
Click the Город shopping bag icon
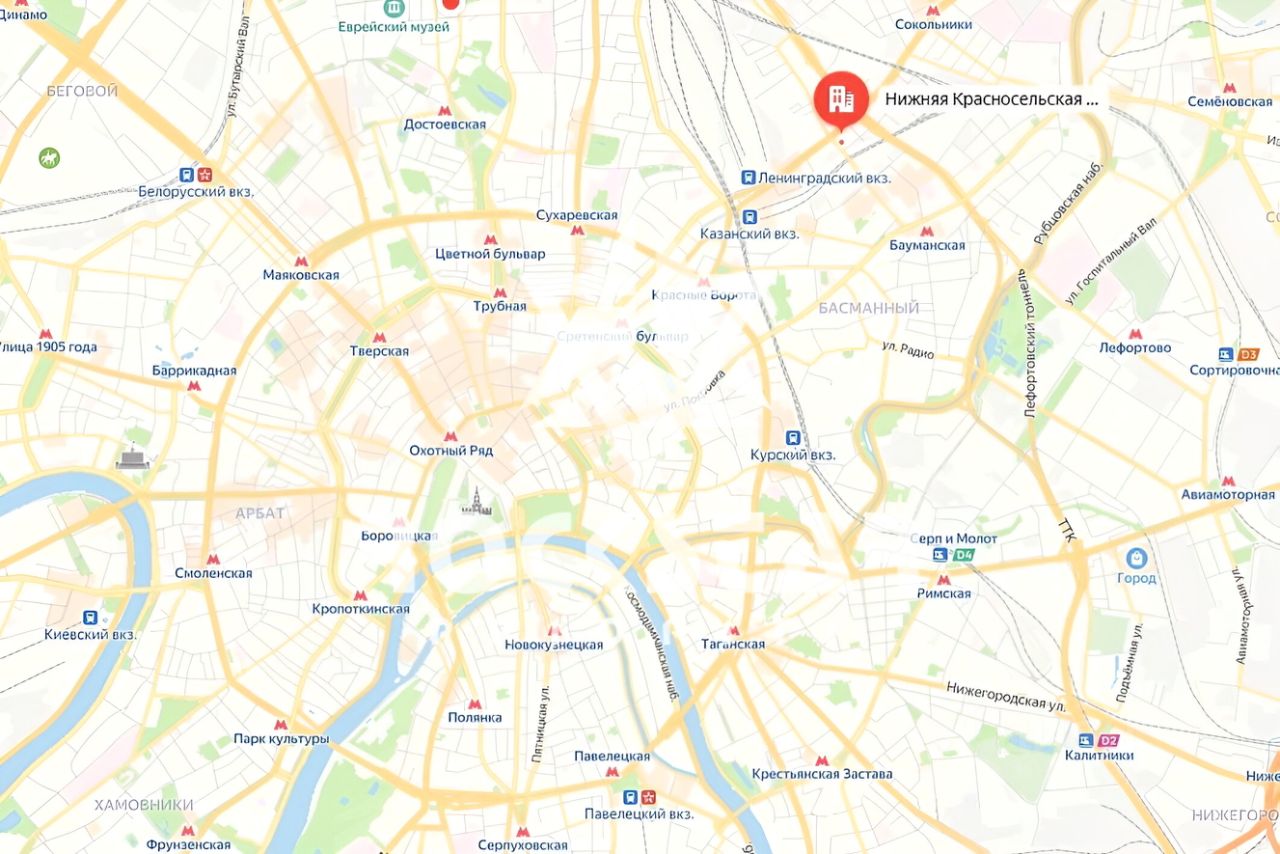(1136, 558)
